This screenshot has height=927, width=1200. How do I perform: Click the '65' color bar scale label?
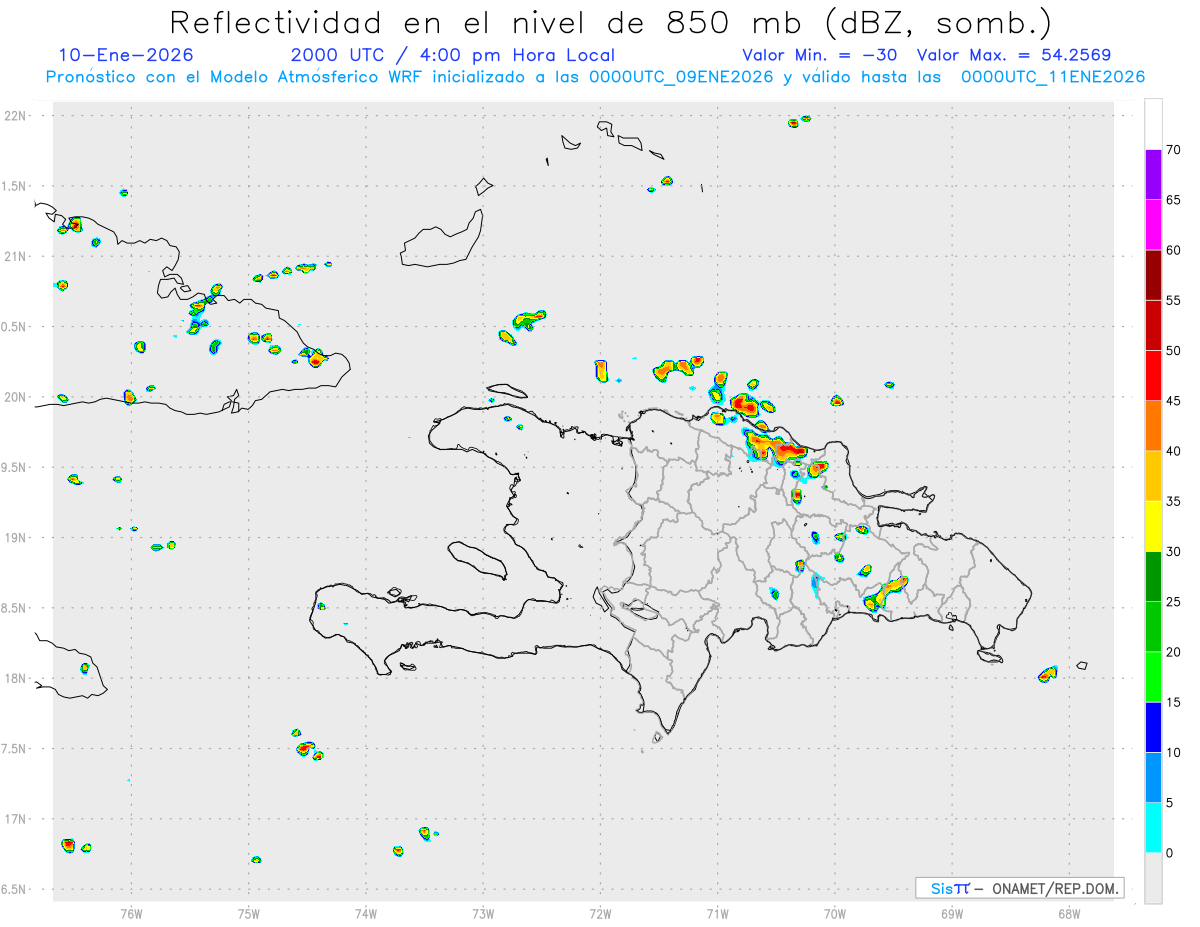[1173, 200]
